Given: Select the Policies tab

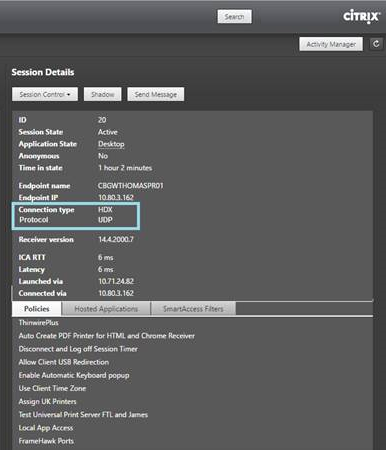Looking at the screenshot, I should (x=37, y=309).
